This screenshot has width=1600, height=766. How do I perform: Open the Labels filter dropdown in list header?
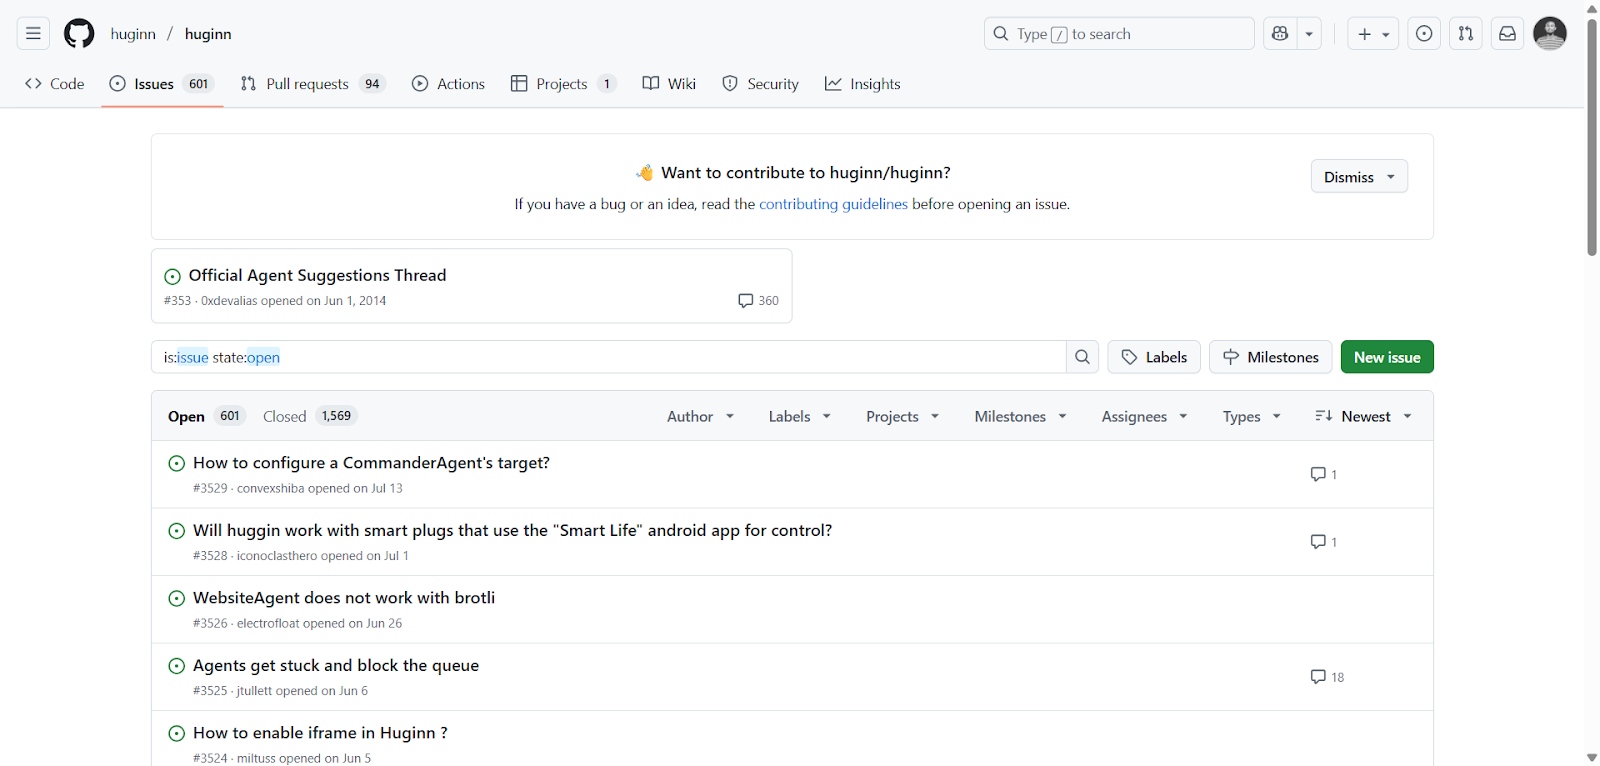tap(799, 416)
